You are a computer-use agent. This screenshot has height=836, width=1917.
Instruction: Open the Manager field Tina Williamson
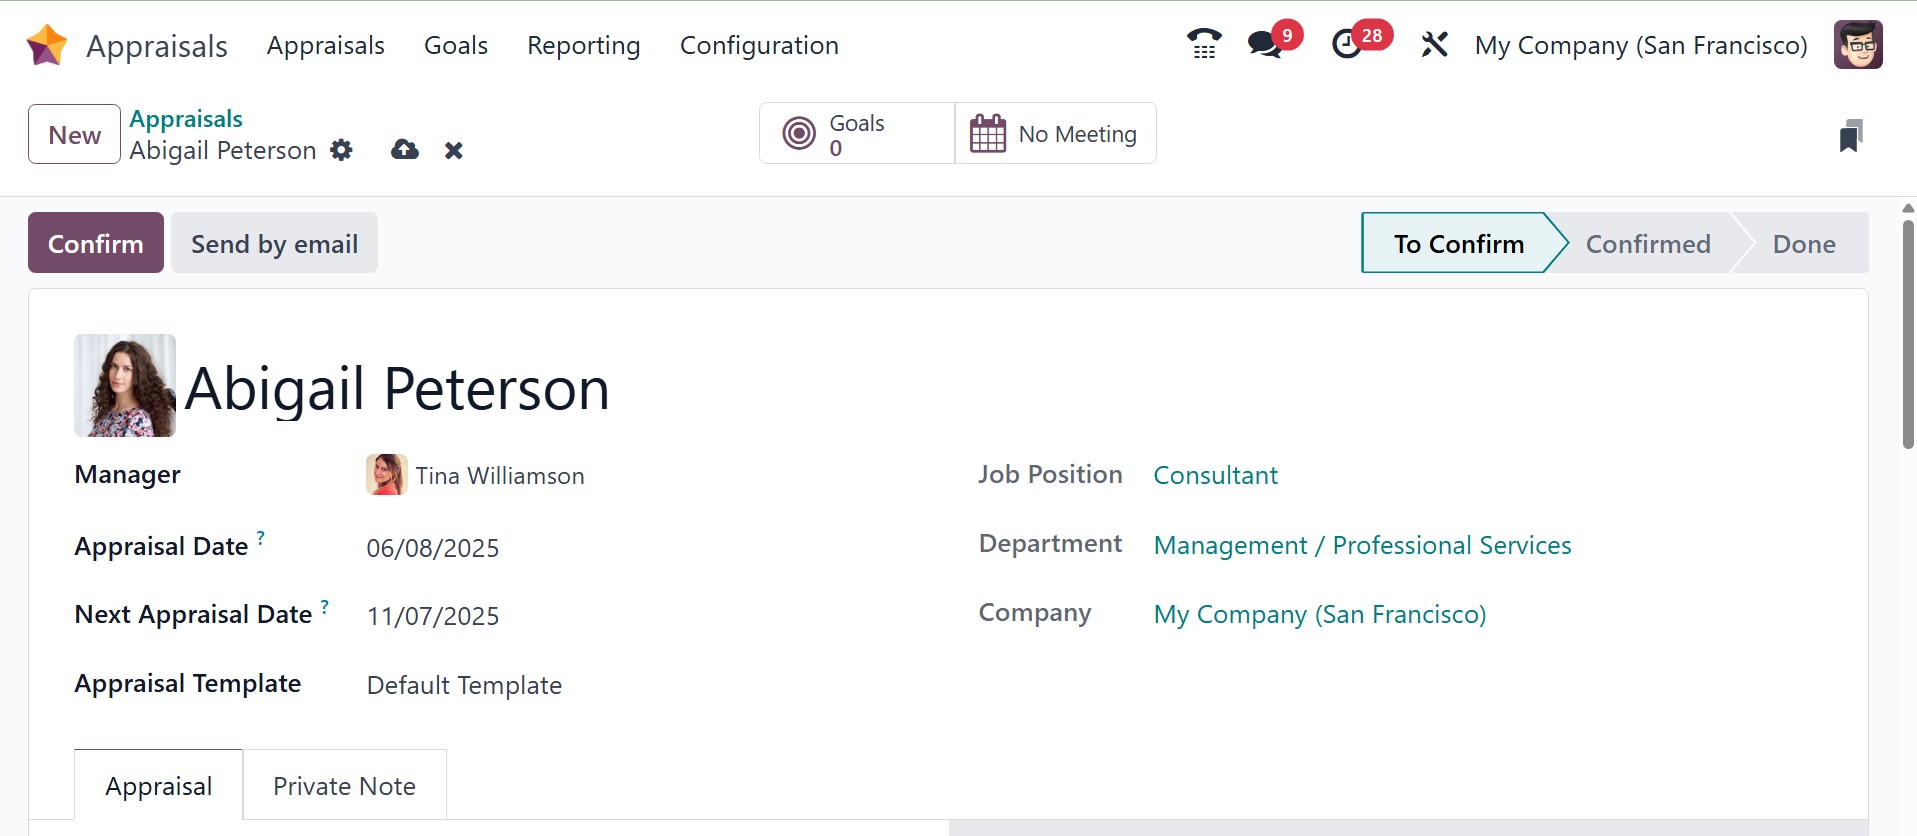click(x=499, y=476)
